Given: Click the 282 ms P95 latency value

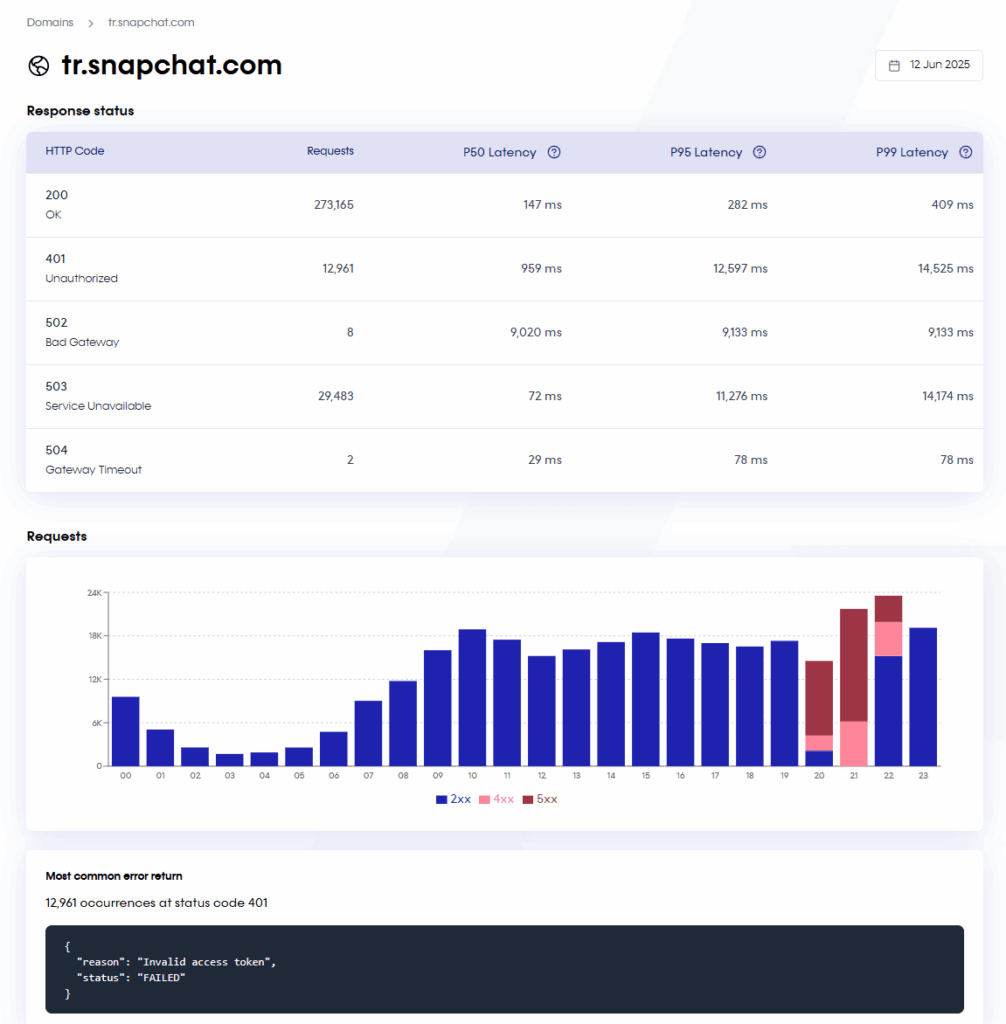Looking at the screenshot, I should pos(747,205).
